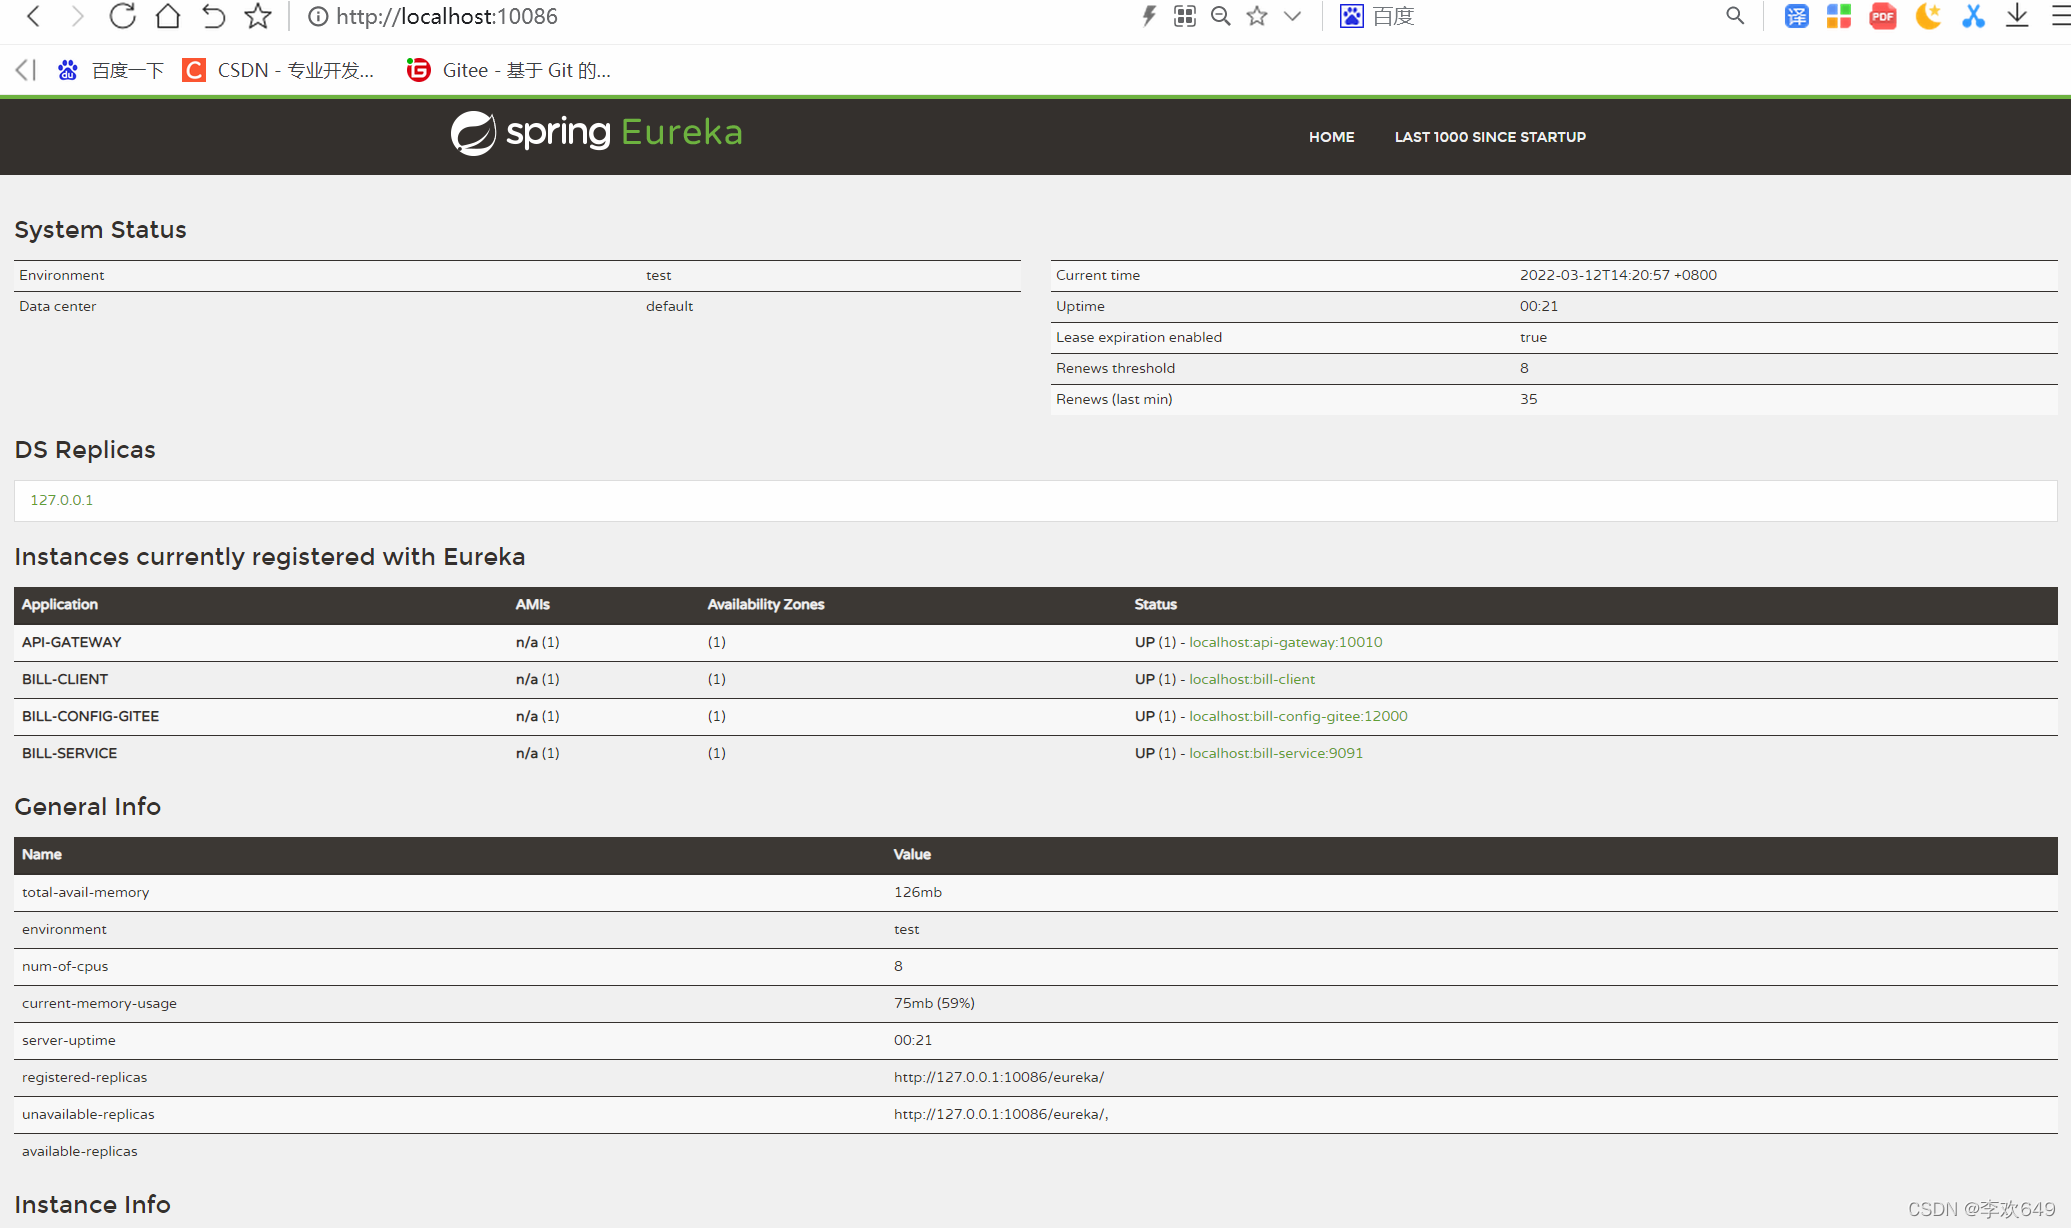Open the 百度一下 bookmark
The width and height of the screenshot is (2071, 1228).
tap(110, 70)
